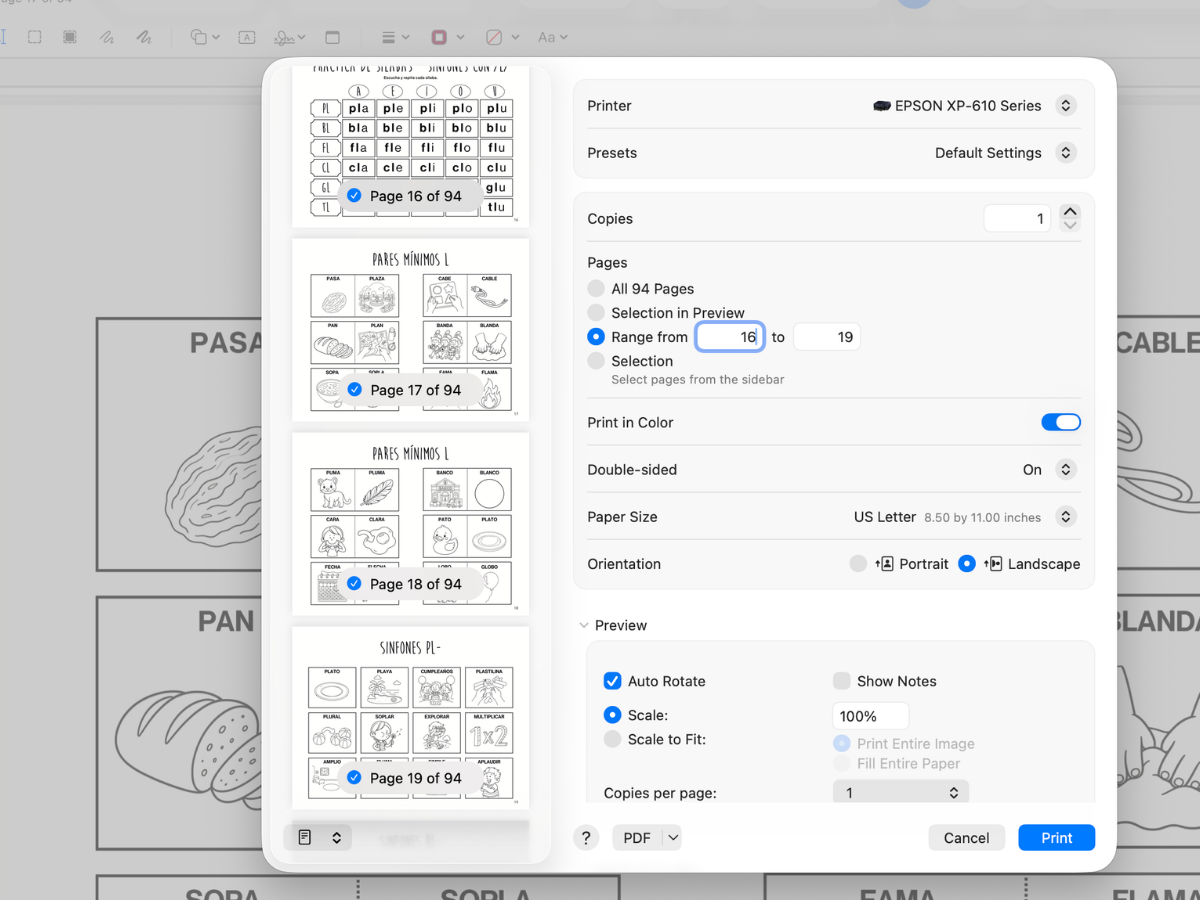
Task: Open the sidebar page view selector
Action: click(318, 838)
